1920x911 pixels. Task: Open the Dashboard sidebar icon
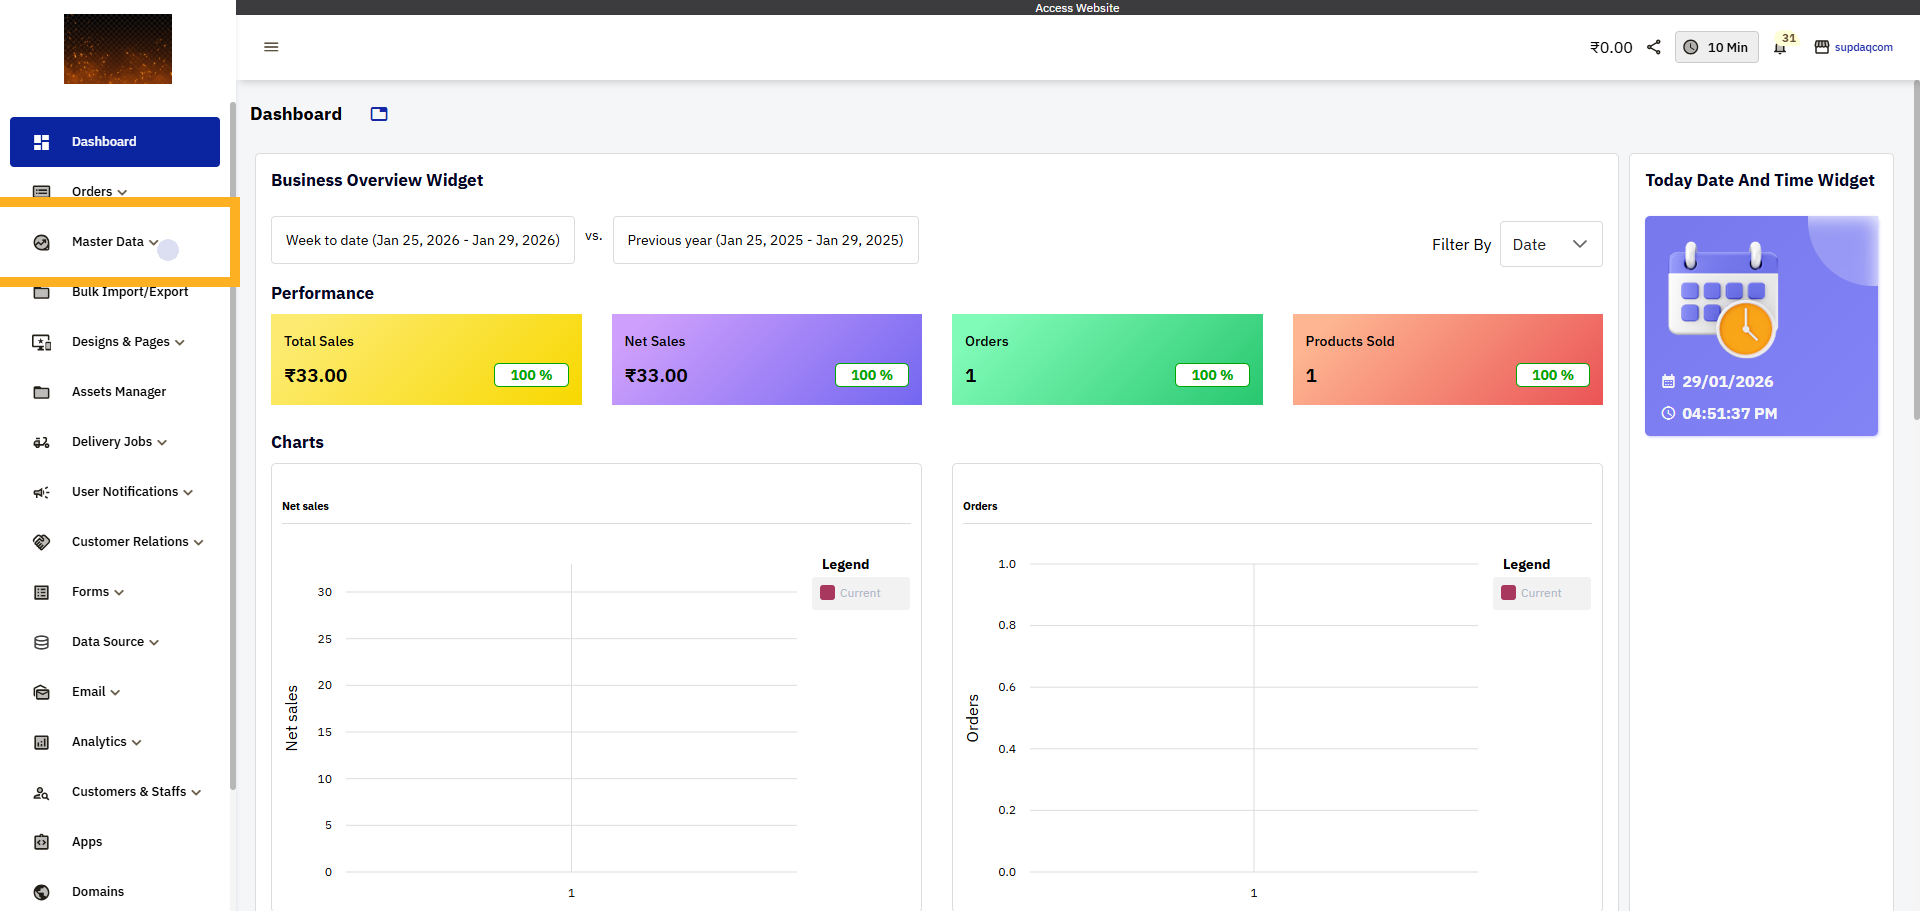tap(41, 141)
